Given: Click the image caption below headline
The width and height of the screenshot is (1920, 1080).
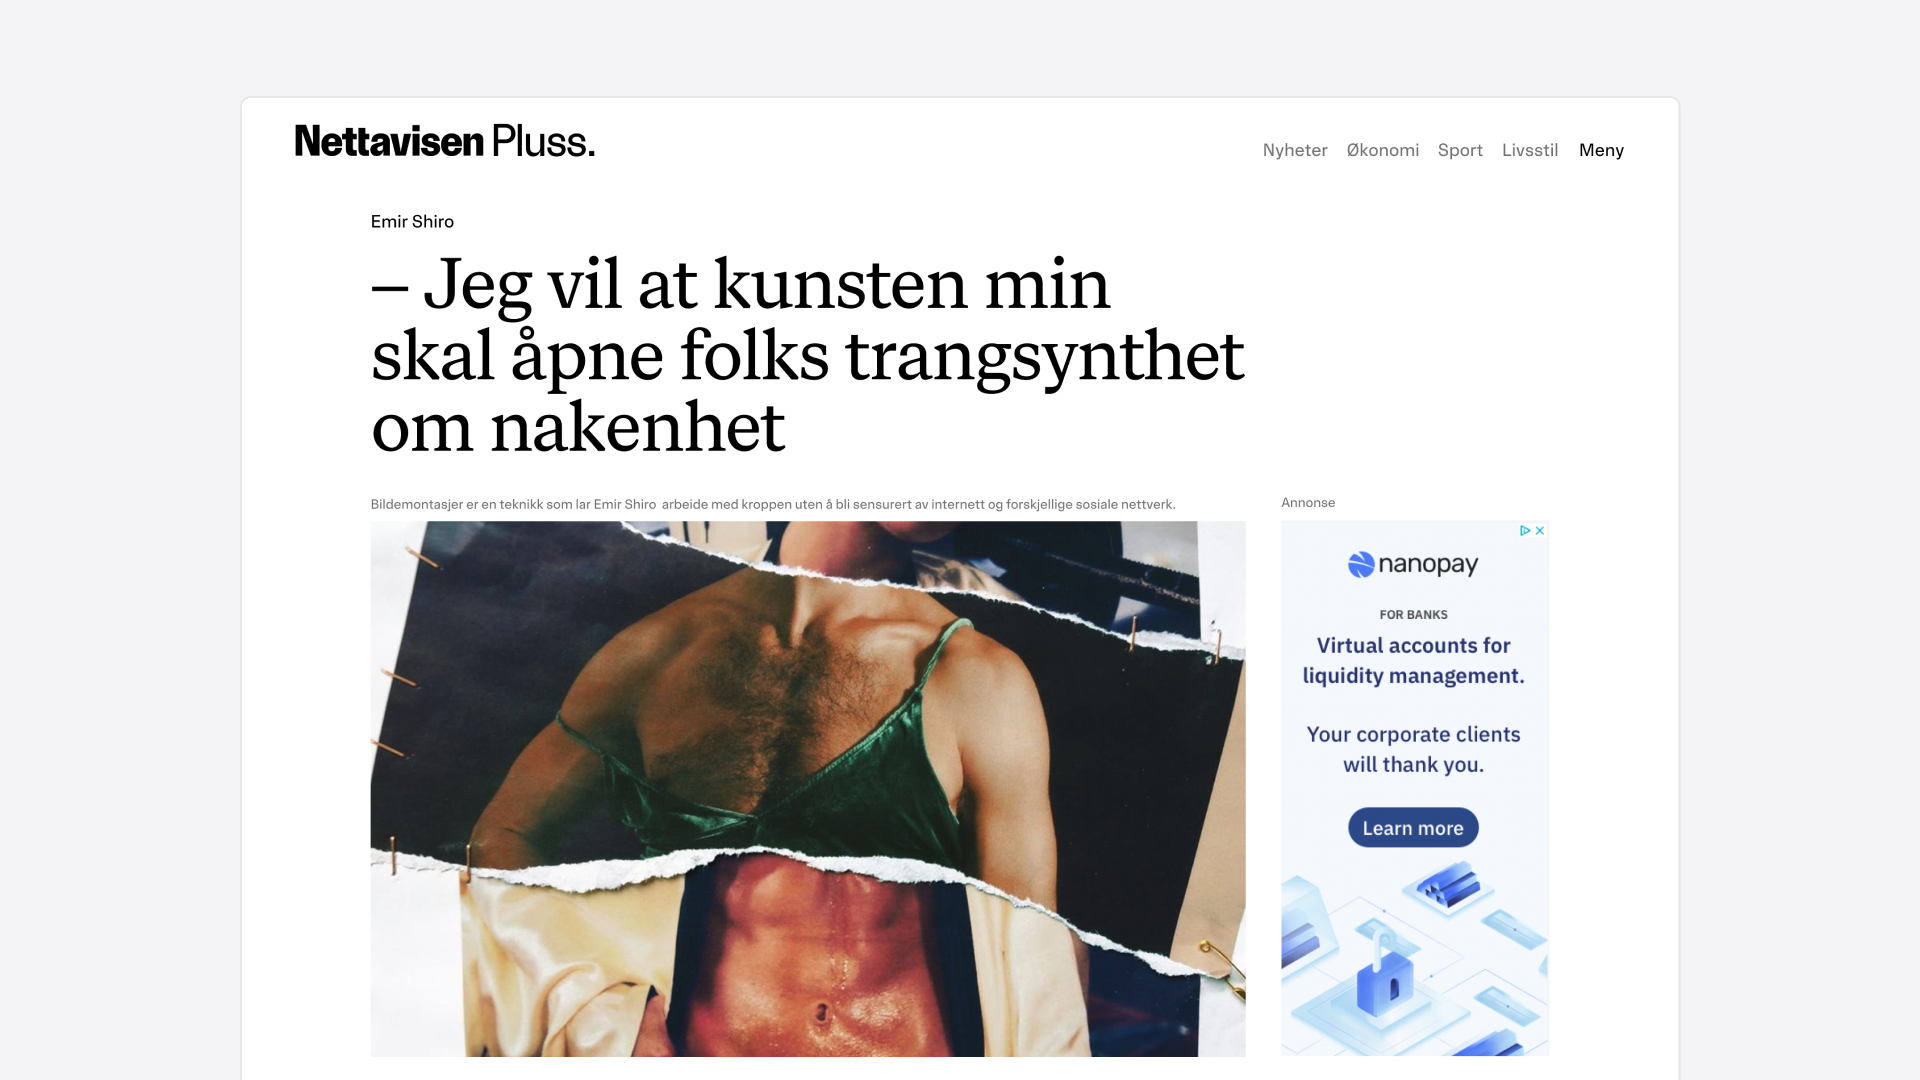Looking at the screenshot, I should pos(773,504).
